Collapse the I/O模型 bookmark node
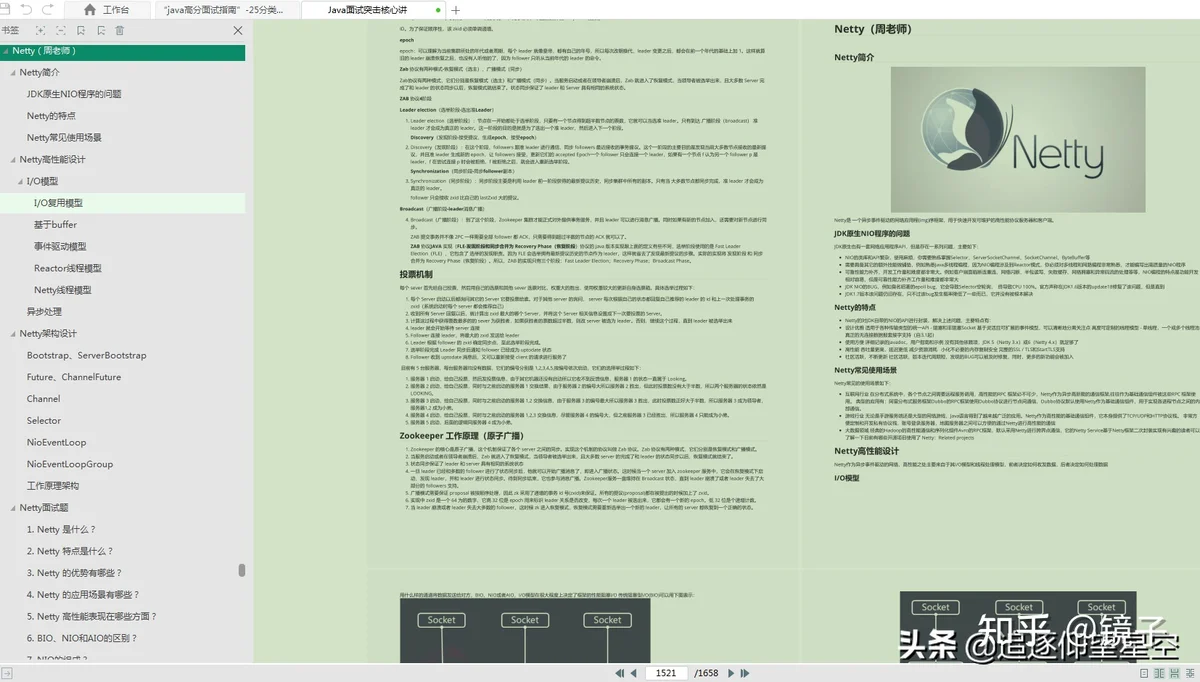 coord(18,181)
